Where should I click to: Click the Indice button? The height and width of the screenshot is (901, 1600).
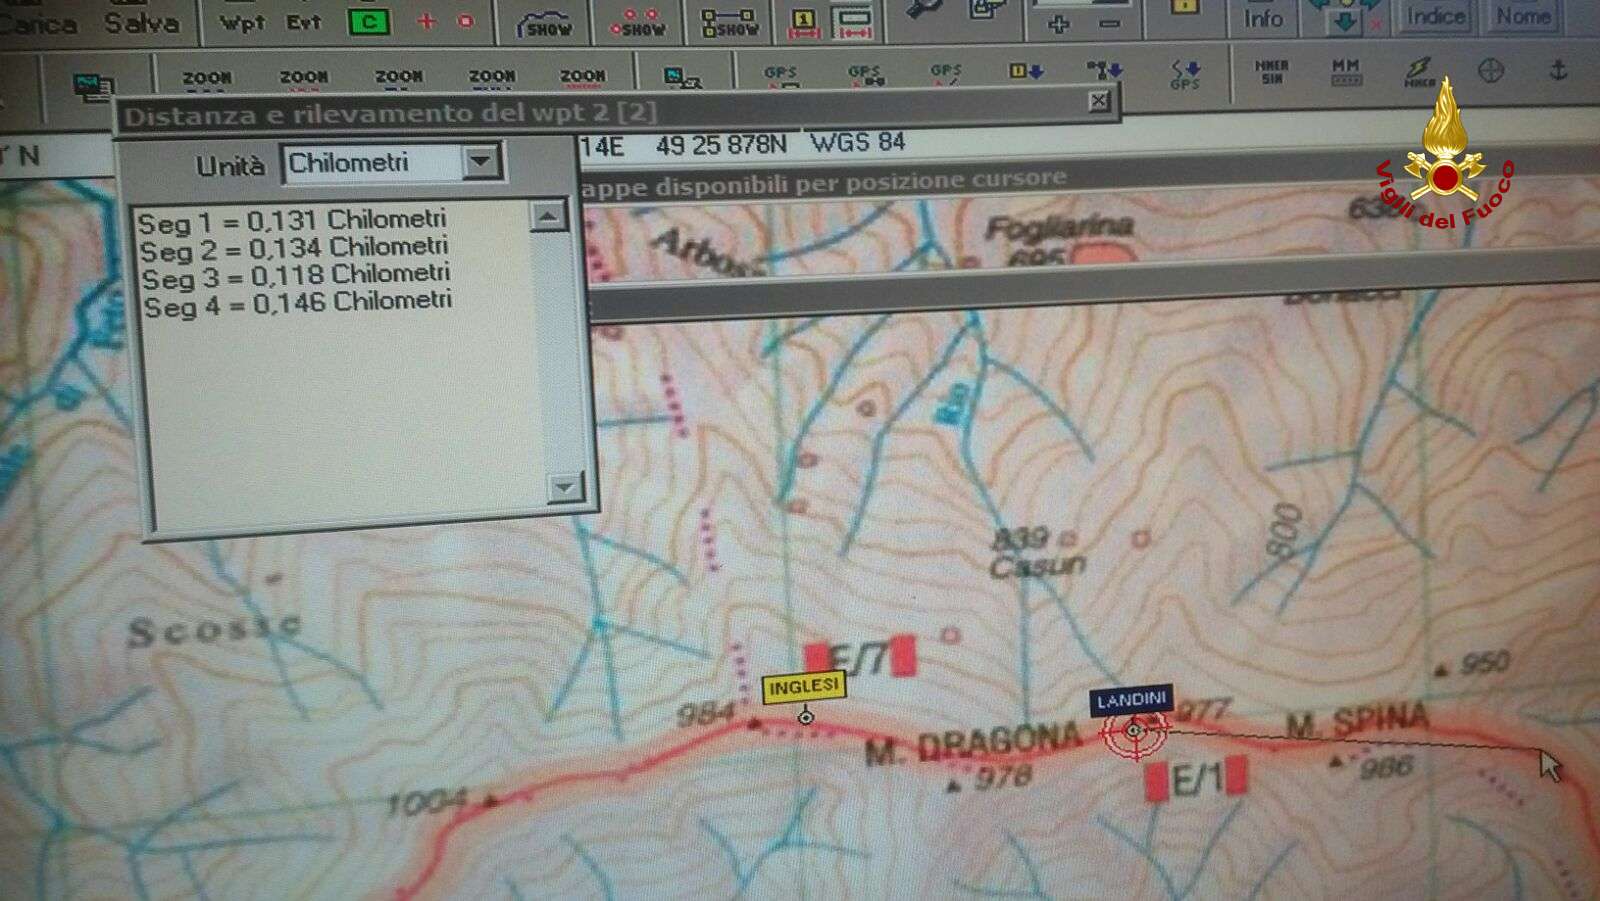click(x=1435, y=16)
